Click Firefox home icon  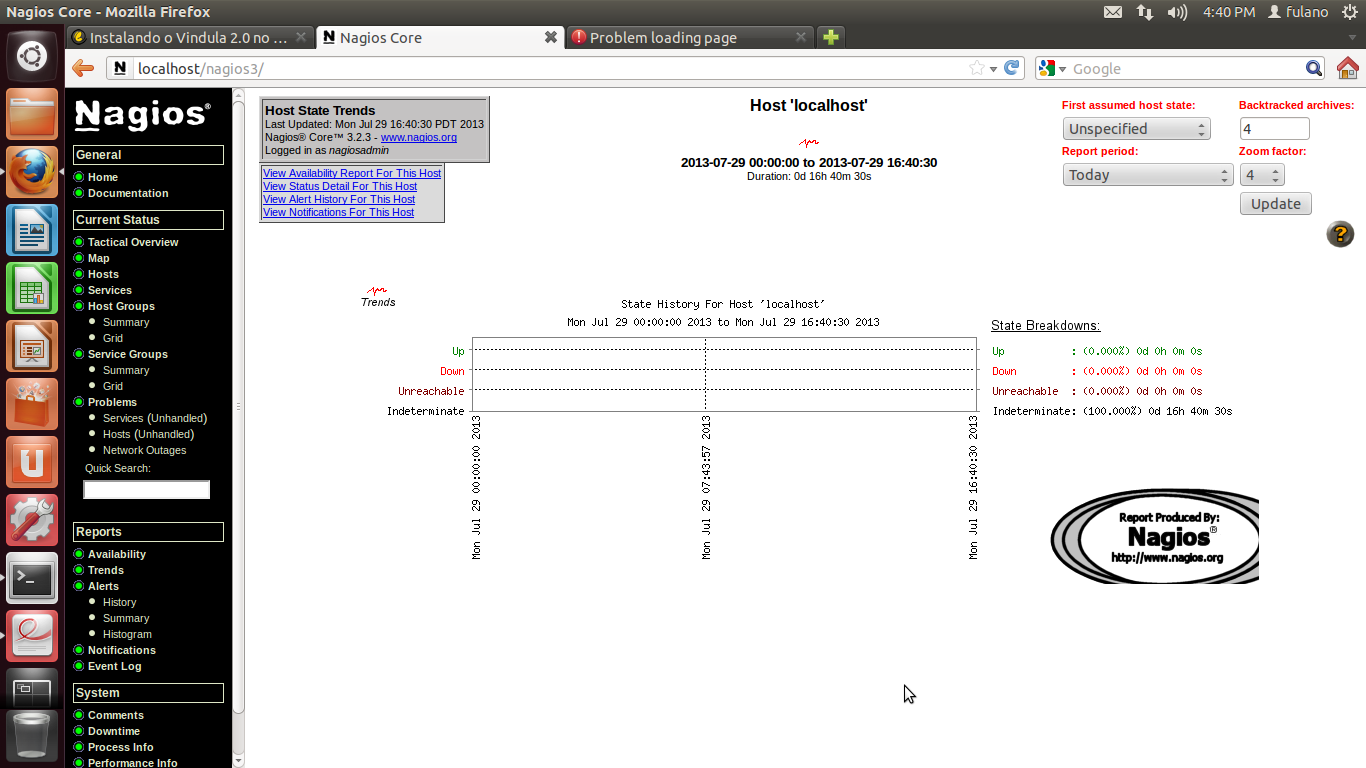tap(1348, 68)
